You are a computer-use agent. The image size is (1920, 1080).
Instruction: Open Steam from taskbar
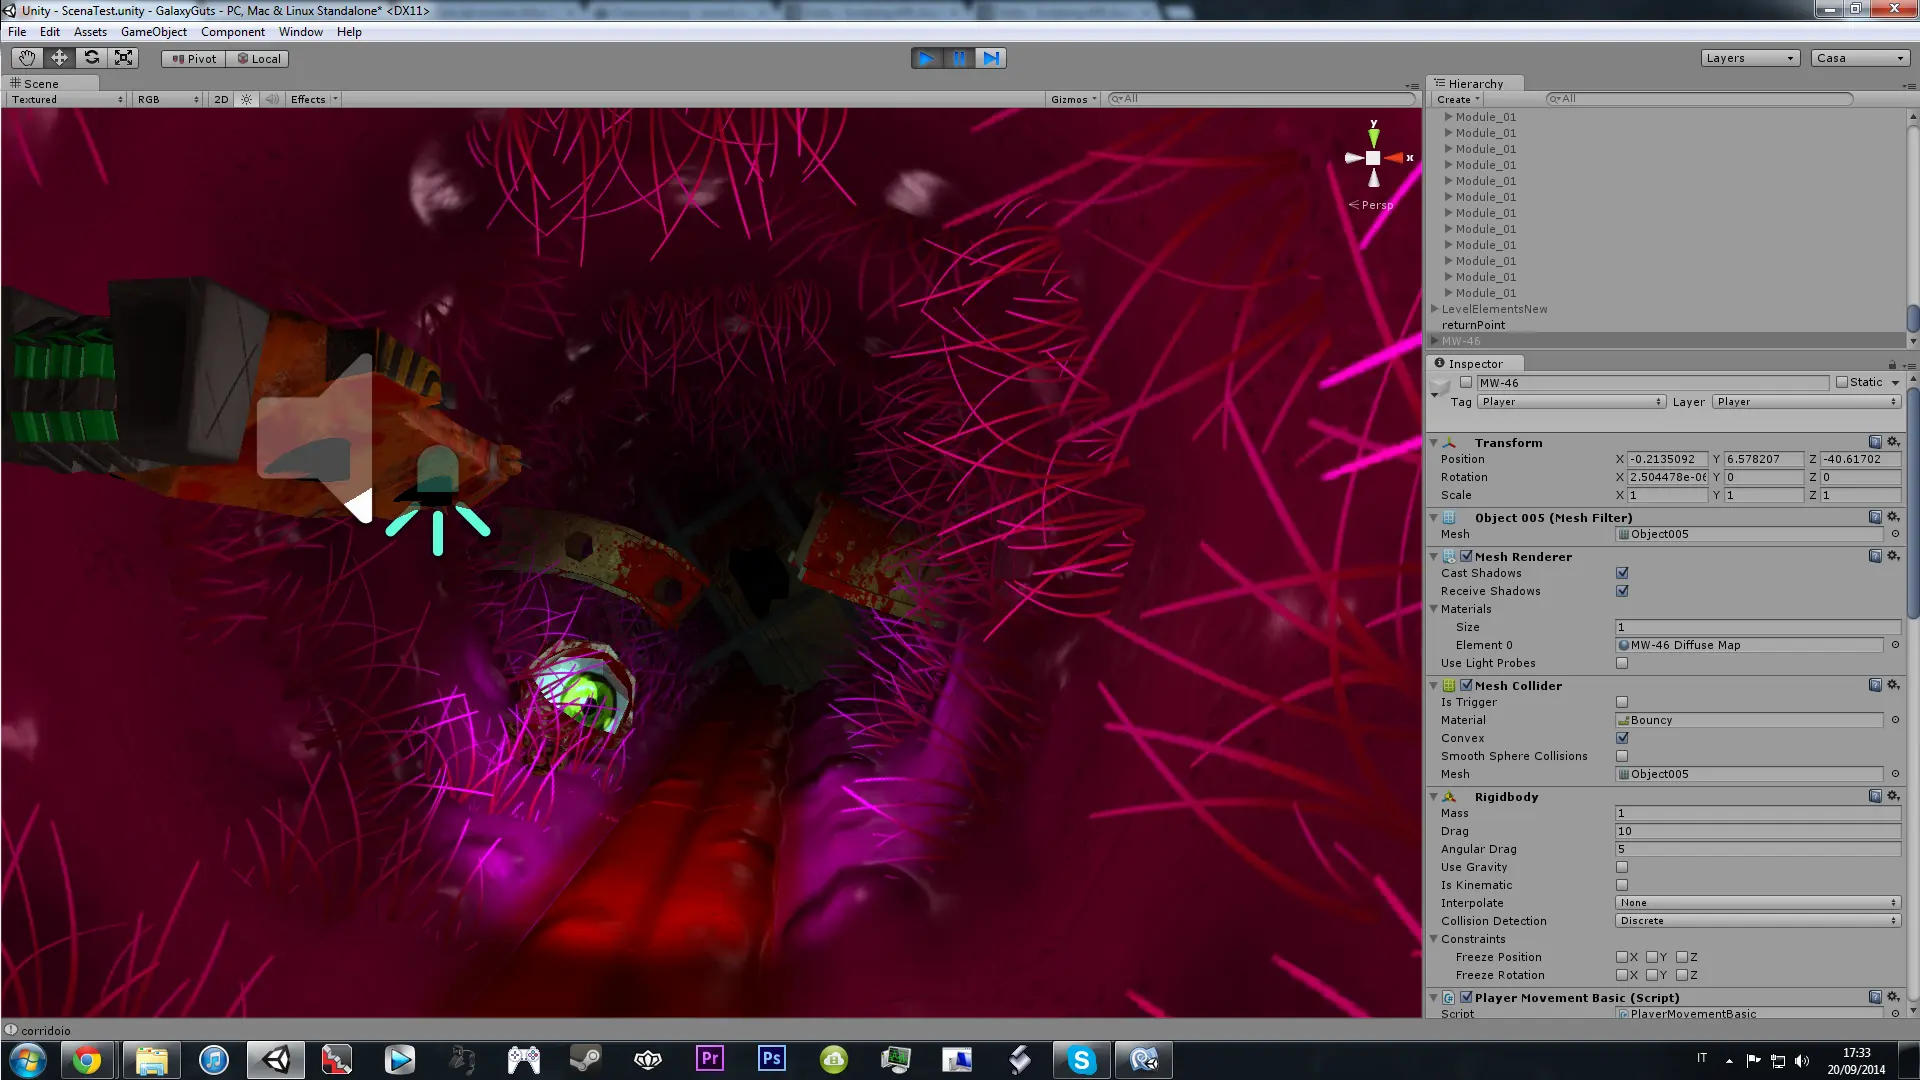click(585, 1059)
